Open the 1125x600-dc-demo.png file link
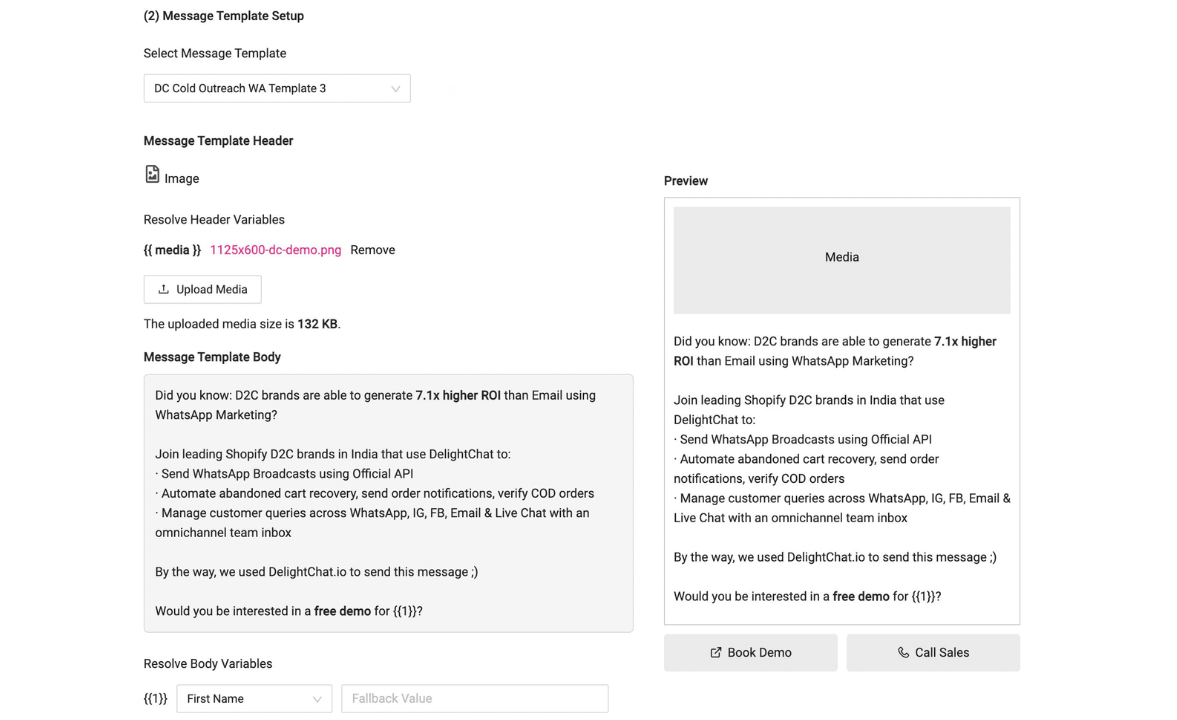 coord(275,250)
